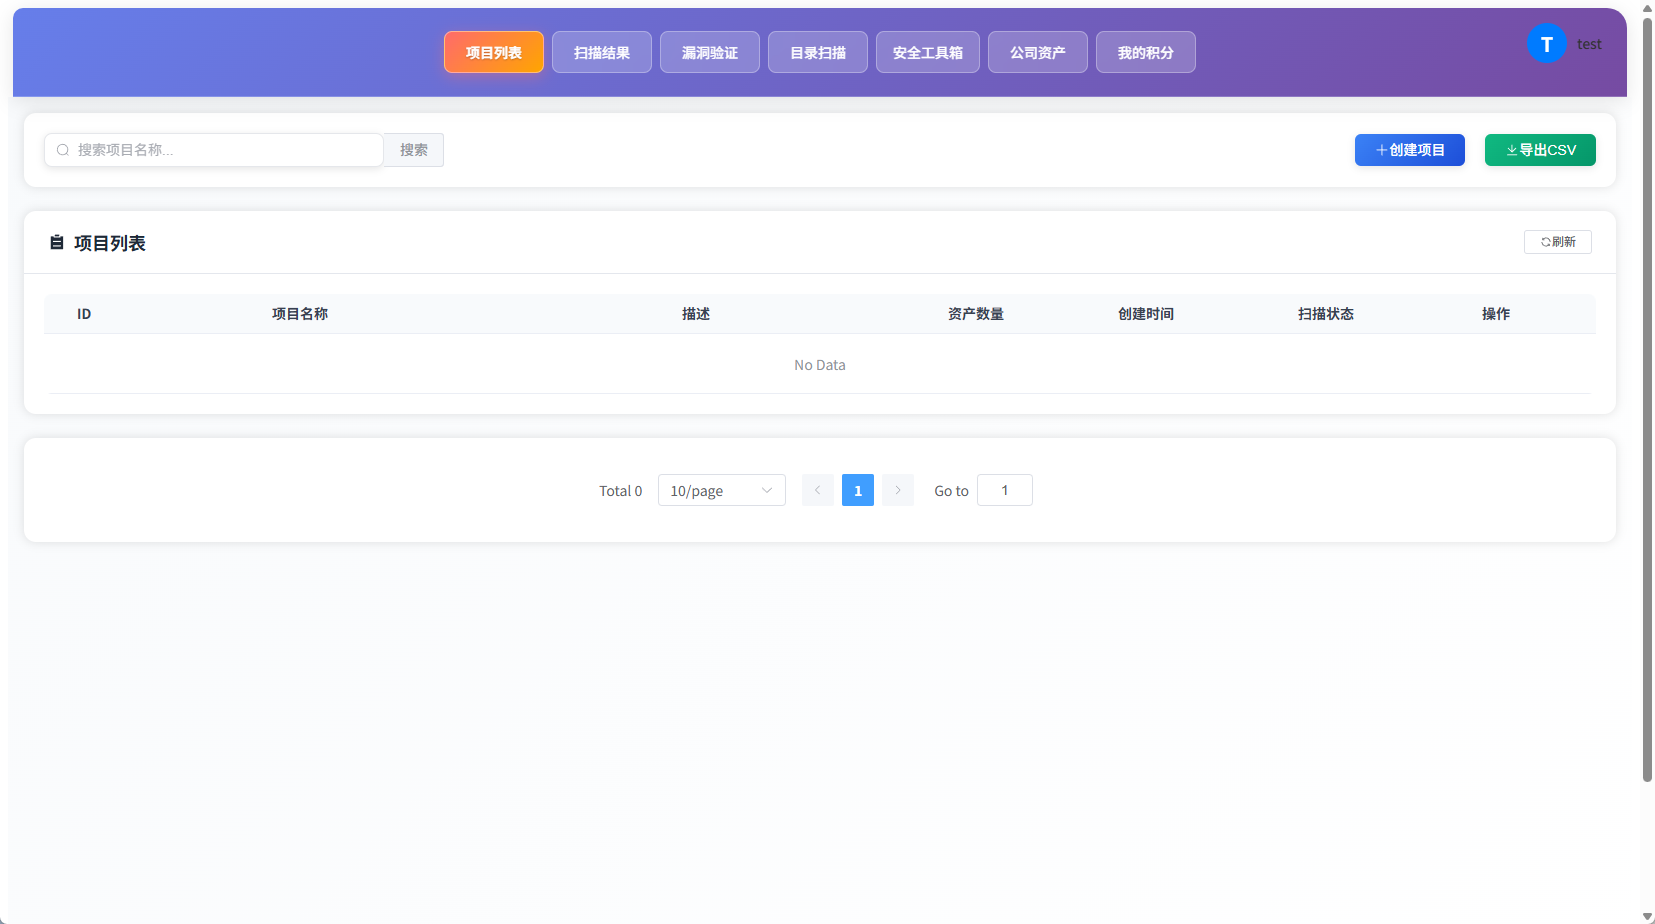This screenshot has width=1655, height=924.
Task: Click the 操作 column header
Action: pyautogui.click(x=1496, y=314)
